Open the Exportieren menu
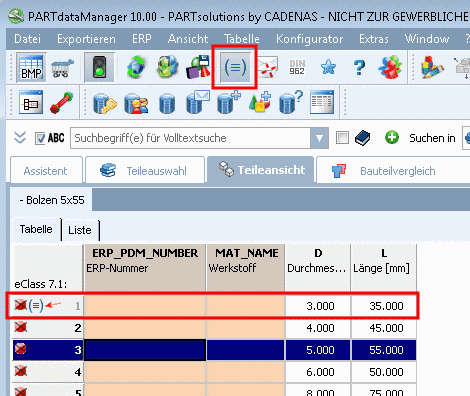Image resolution: width=470 pixels, height=396 pixels. 86,39
